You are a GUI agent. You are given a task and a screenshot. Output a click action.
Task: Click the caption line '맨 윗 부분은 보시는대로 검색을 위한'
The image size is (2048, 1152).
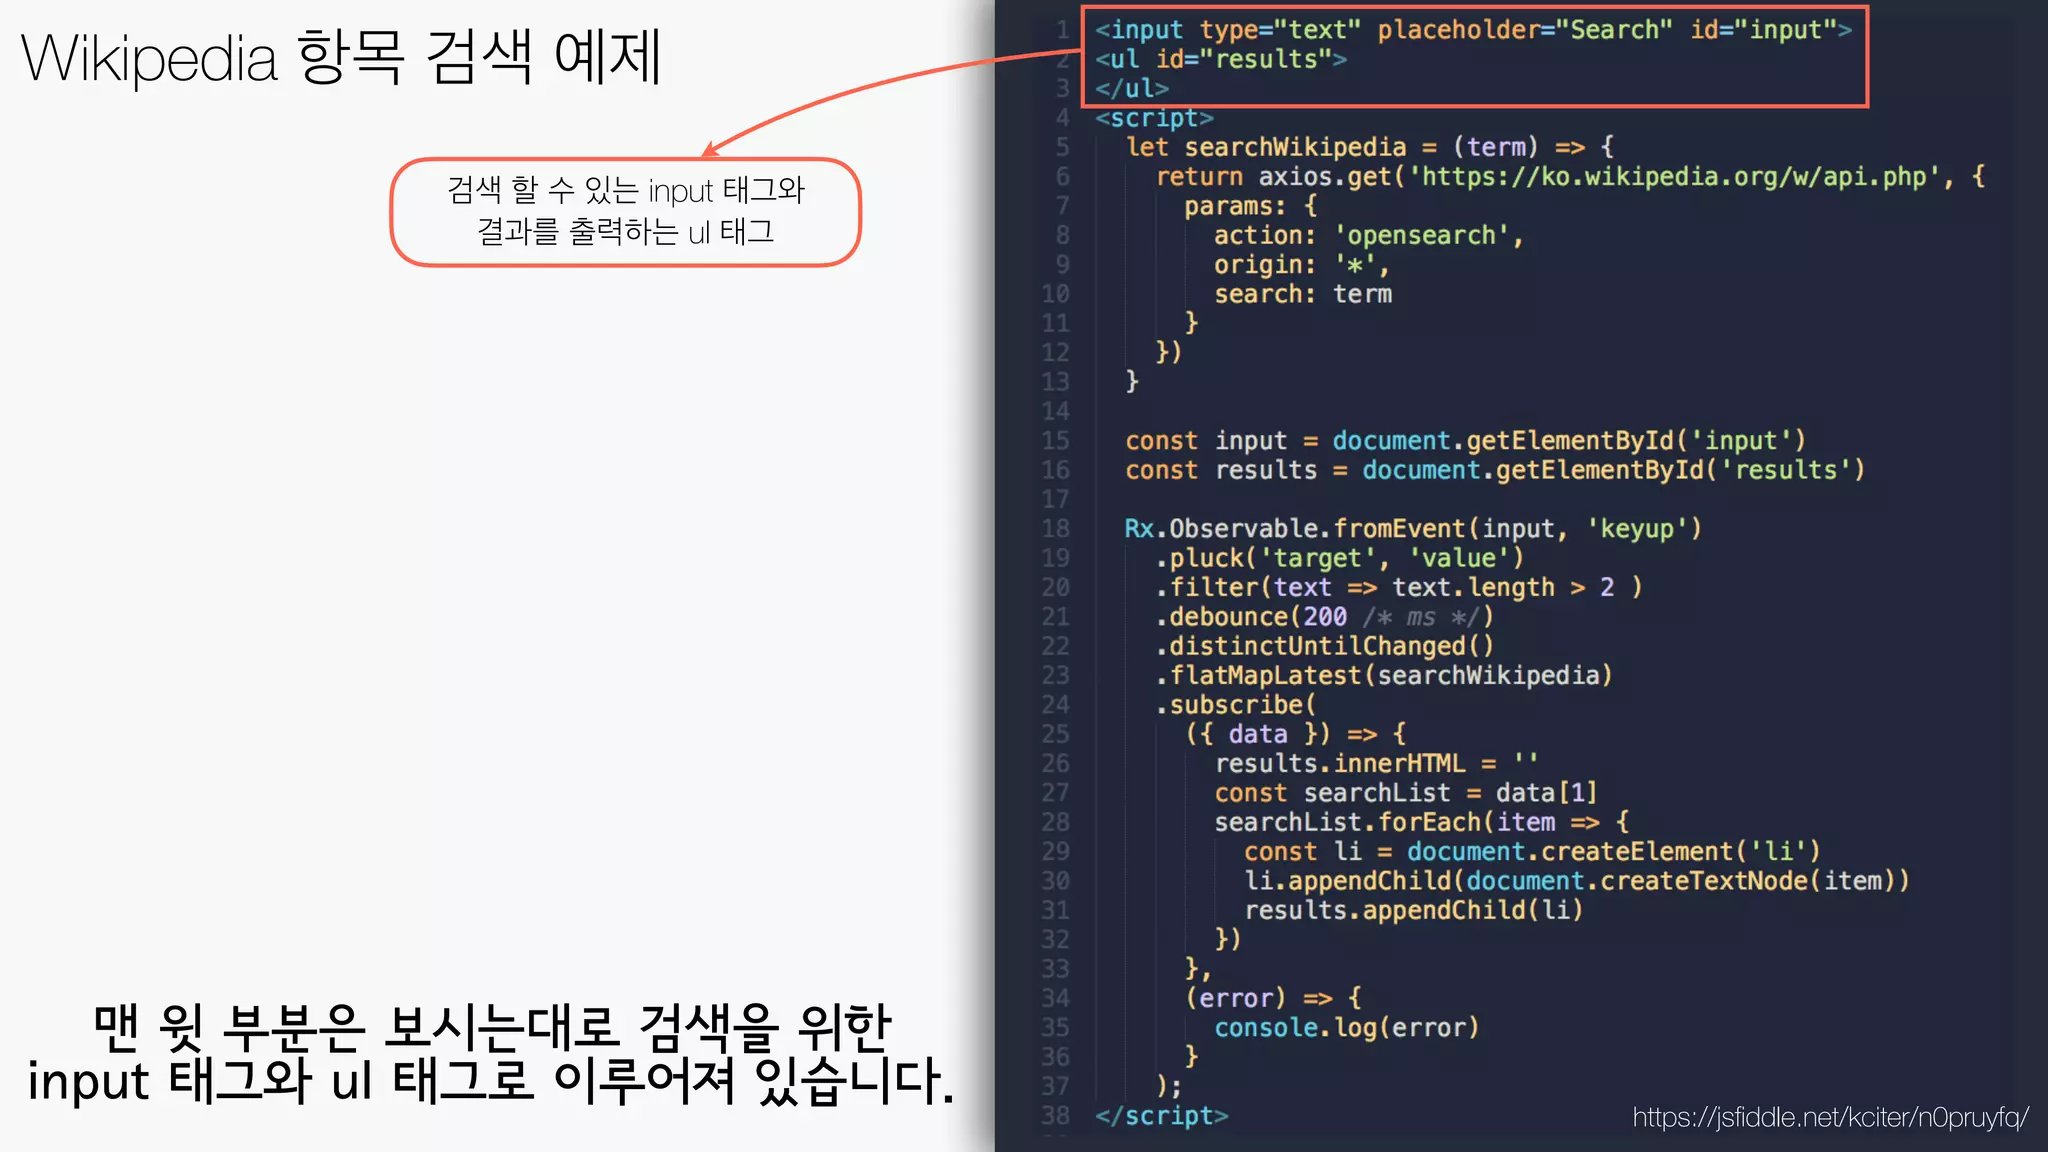coord(491,1027)
